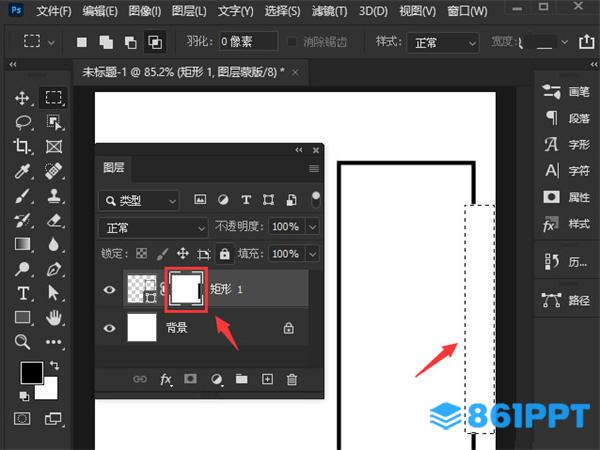Screen dimensions: 600x450
Task: Toggle the layer filter on/off switch
Action: pyautogui.click(x=316, y=199)
